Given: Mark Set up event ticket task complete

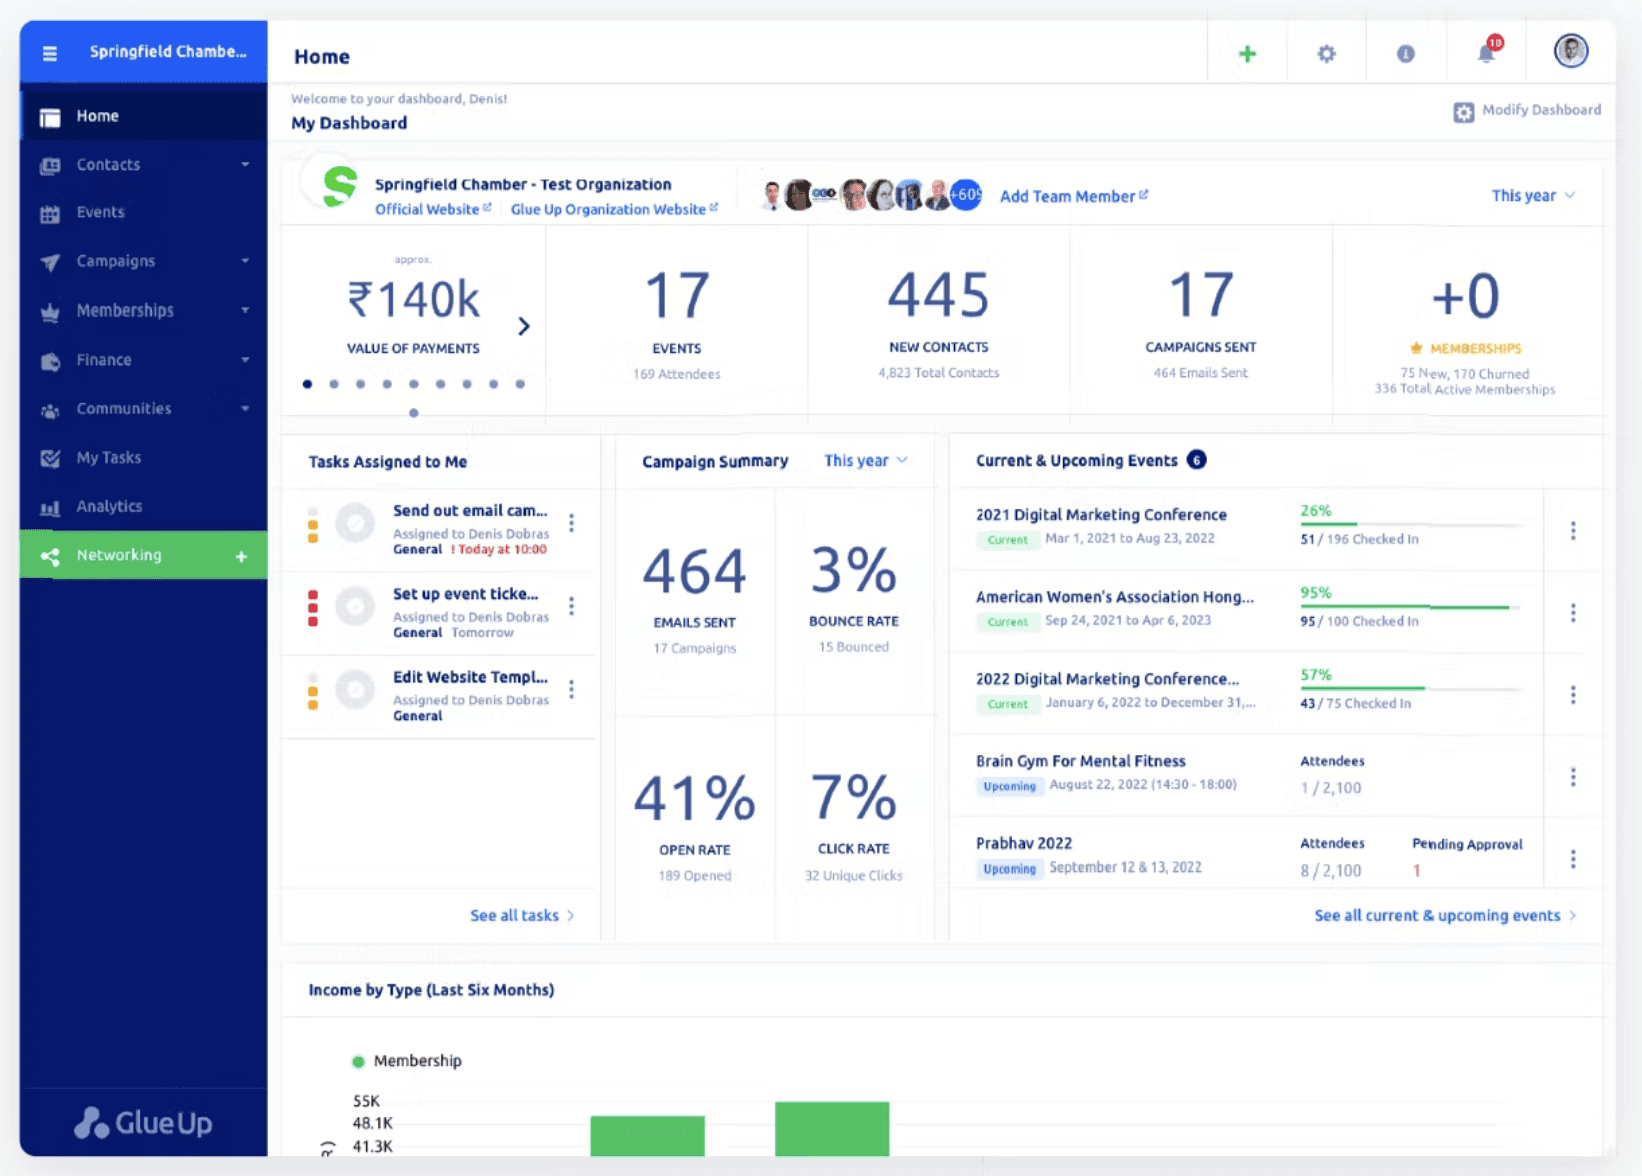Looking at the screenshot, I should tap(355, 606).
